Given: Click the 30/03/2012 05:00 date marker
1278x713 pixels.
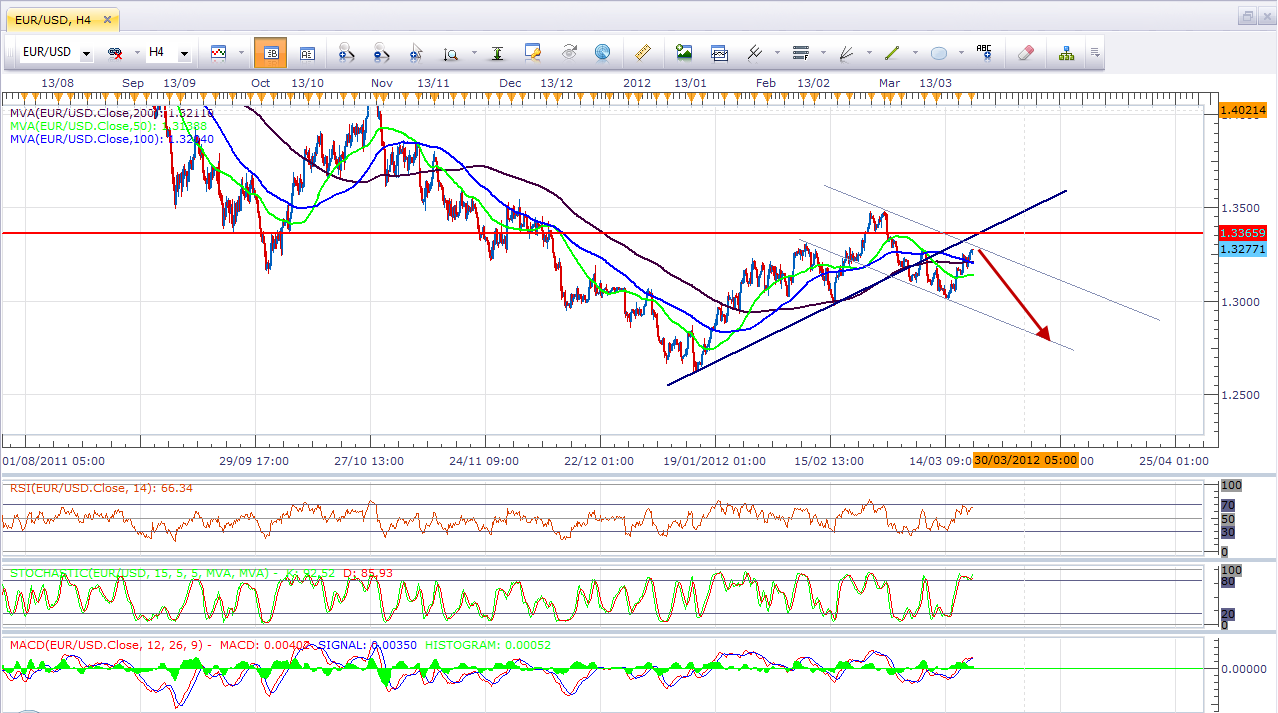Looking at the screenshot, I should (1026, 461).
